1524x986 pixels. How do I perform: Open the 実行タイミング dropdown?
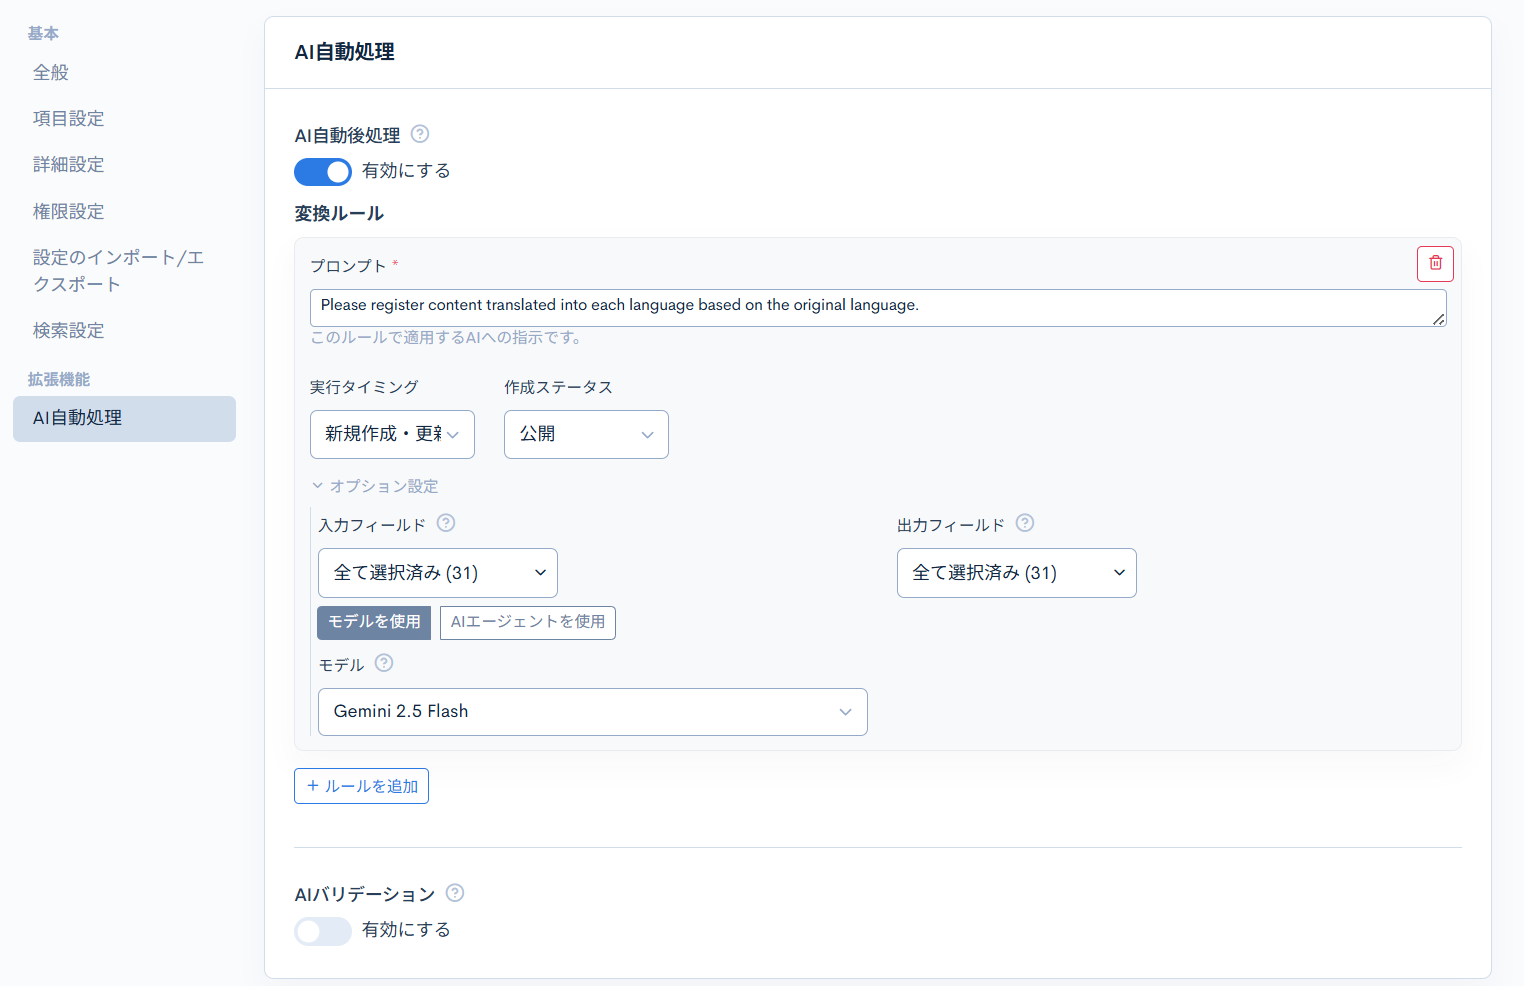[x=392, y=434]
